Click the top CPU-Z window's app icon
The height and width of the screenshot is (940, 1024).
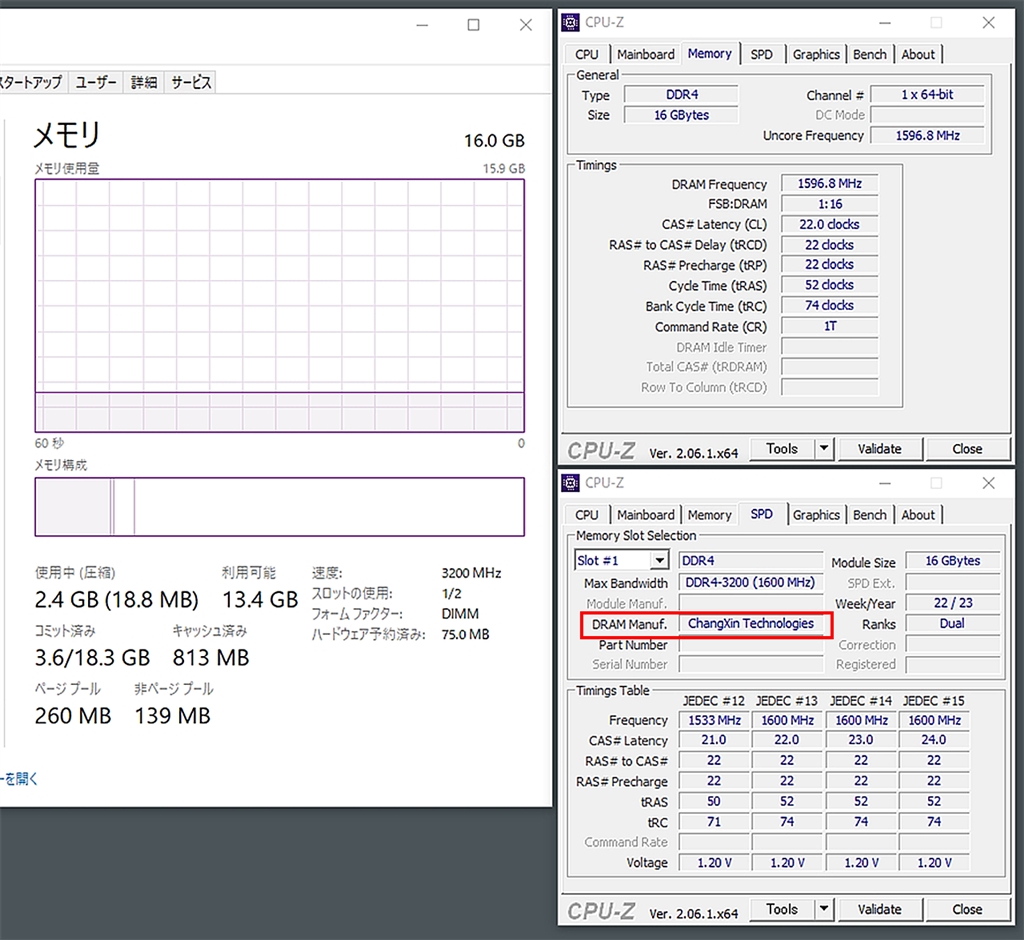pos(570,23)
